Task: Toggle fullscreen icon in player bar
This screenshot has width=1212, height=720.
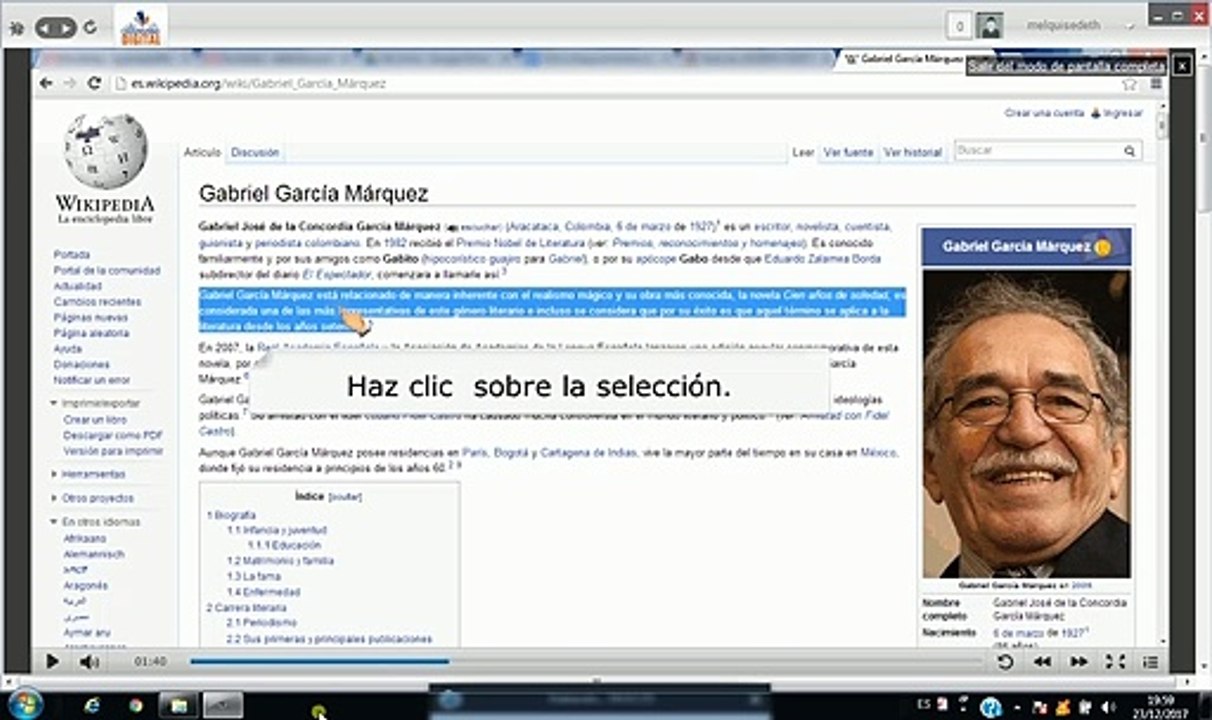Action: 1115,661
